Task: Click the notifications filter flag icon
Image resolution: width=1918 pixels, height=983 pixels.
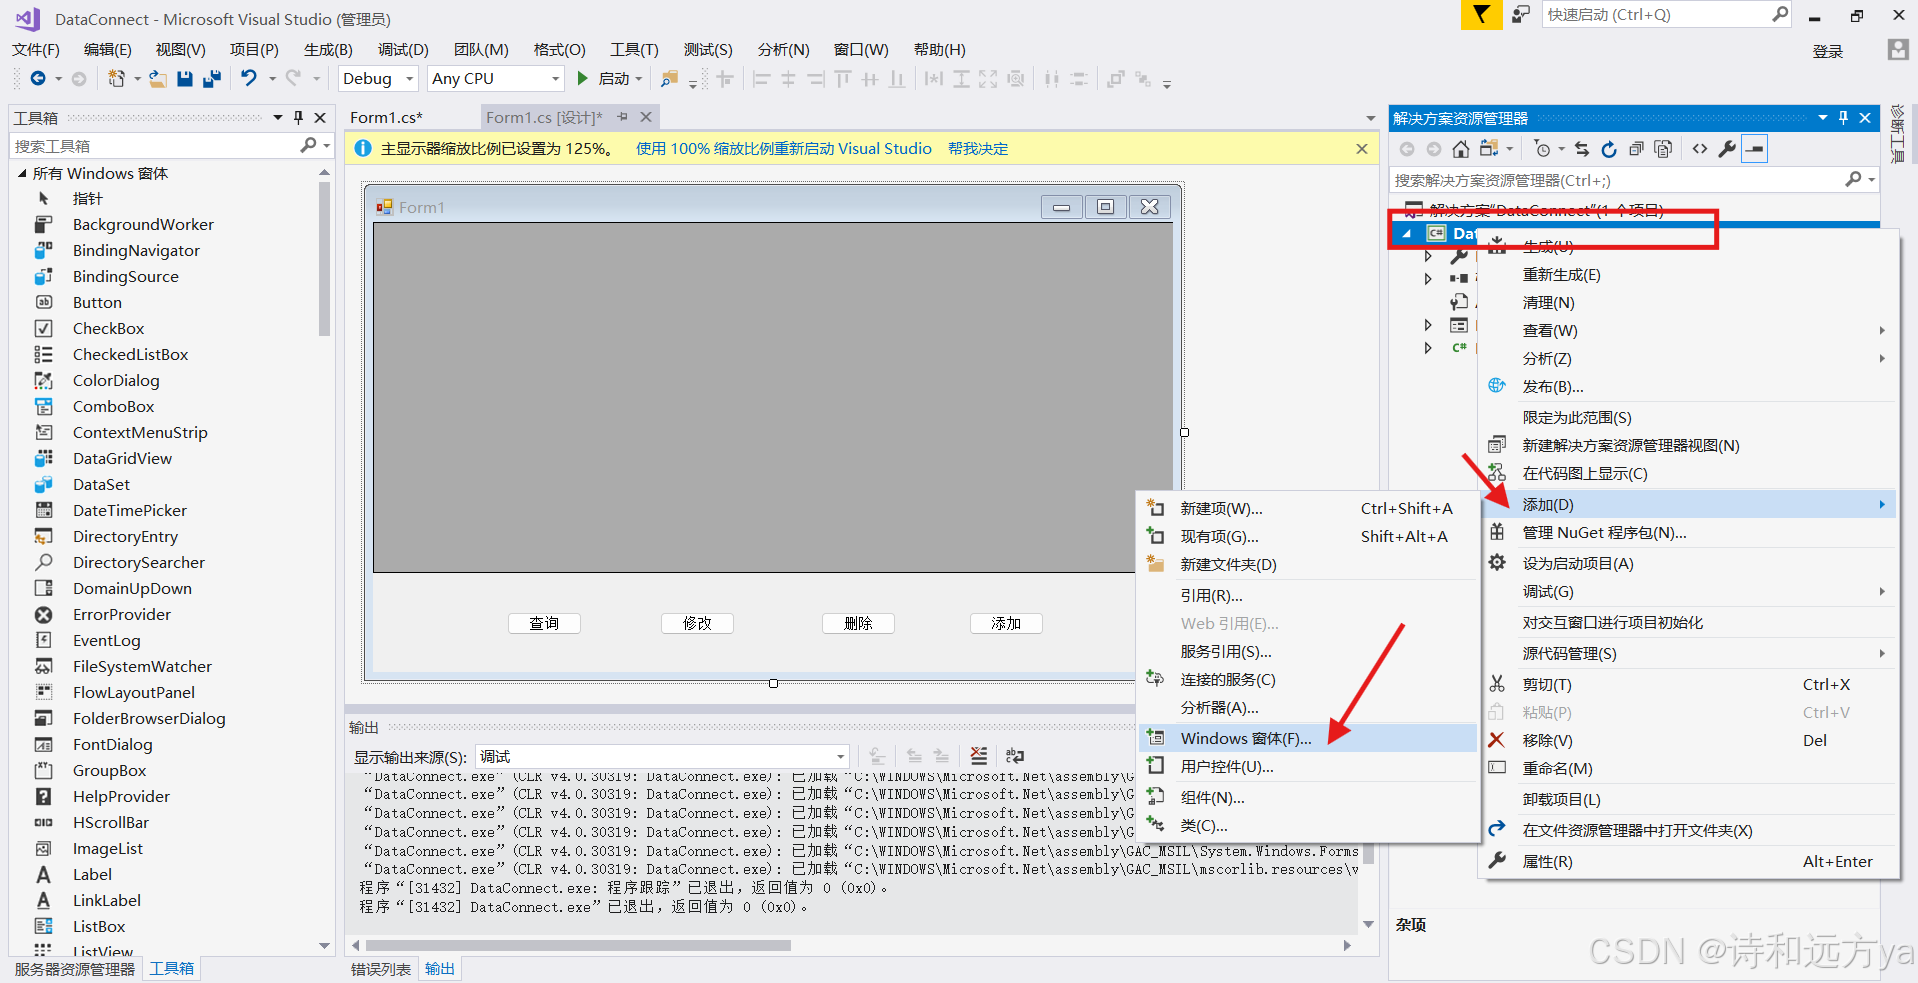Action: point(1481,14)
